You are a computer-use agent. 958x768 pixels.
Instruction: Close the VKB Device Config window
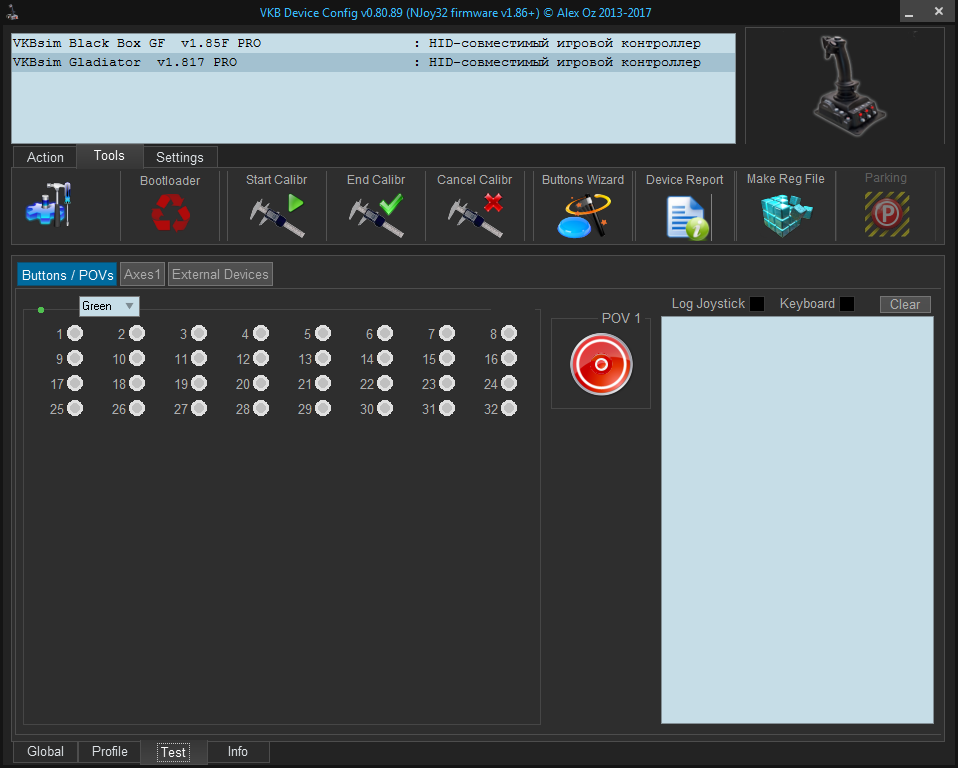click(939, 11)
